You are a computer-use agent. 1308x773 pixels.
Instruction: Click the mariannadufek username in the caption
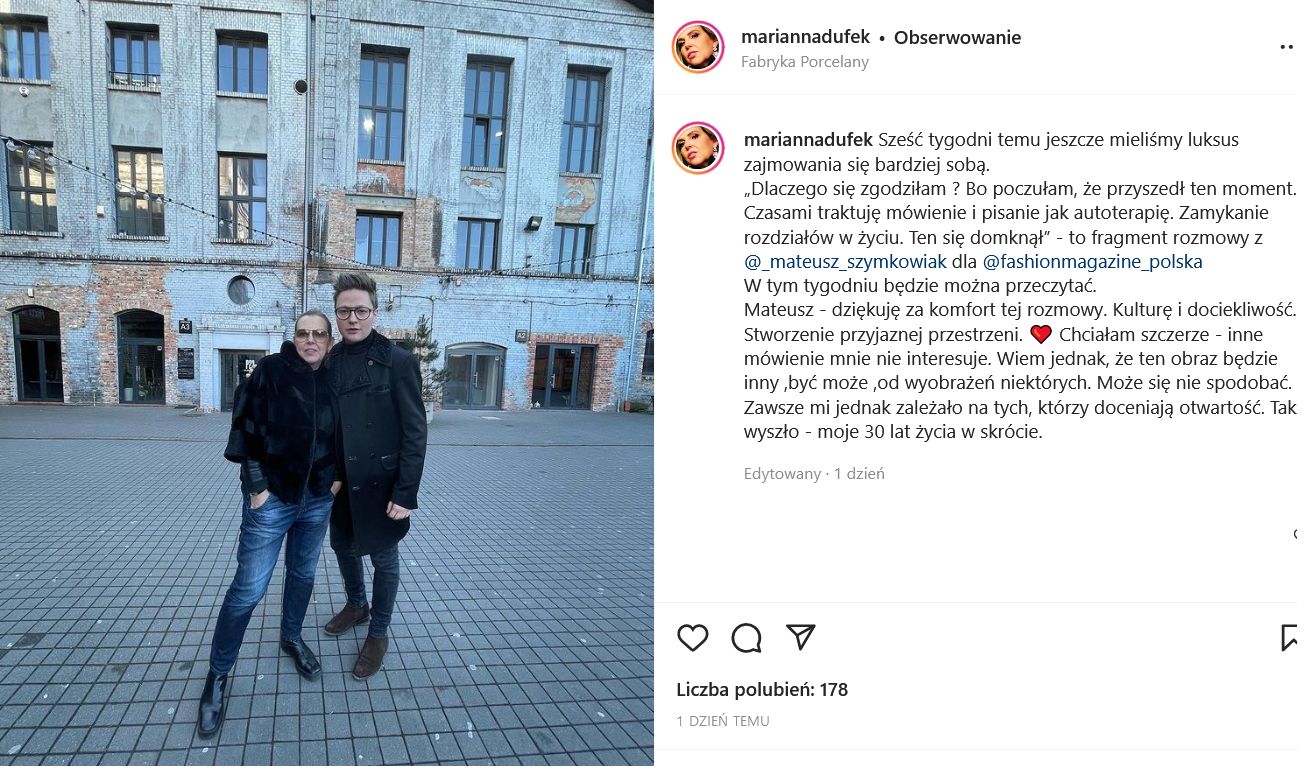click(809, 140)
